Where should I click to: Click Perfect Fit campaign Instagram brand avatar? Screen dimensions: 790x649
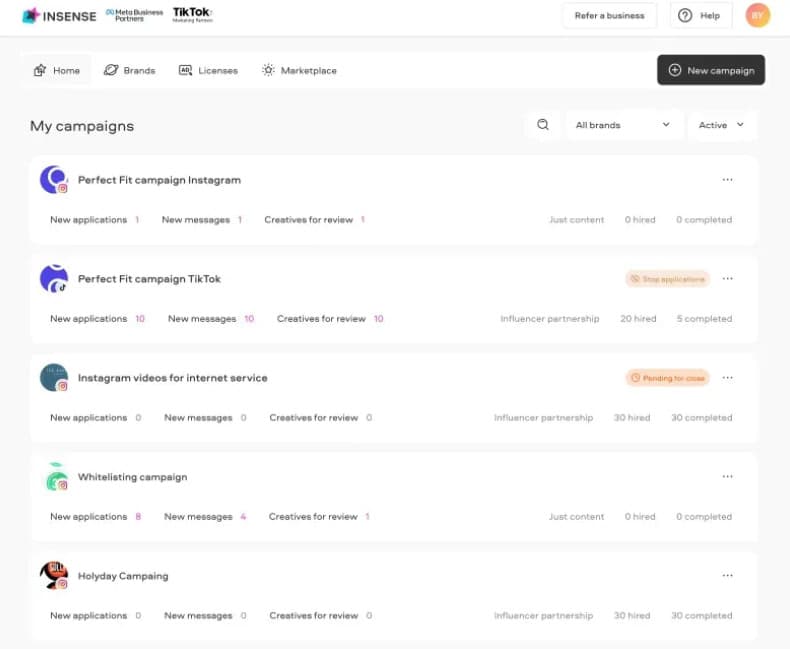(x=54, y=179)
